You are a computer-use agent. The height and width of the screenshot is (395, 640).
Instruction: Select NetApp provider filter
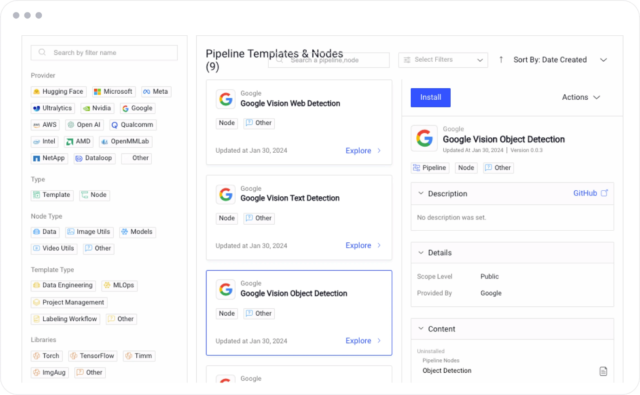pyautogui.click(x=49, y=158)
